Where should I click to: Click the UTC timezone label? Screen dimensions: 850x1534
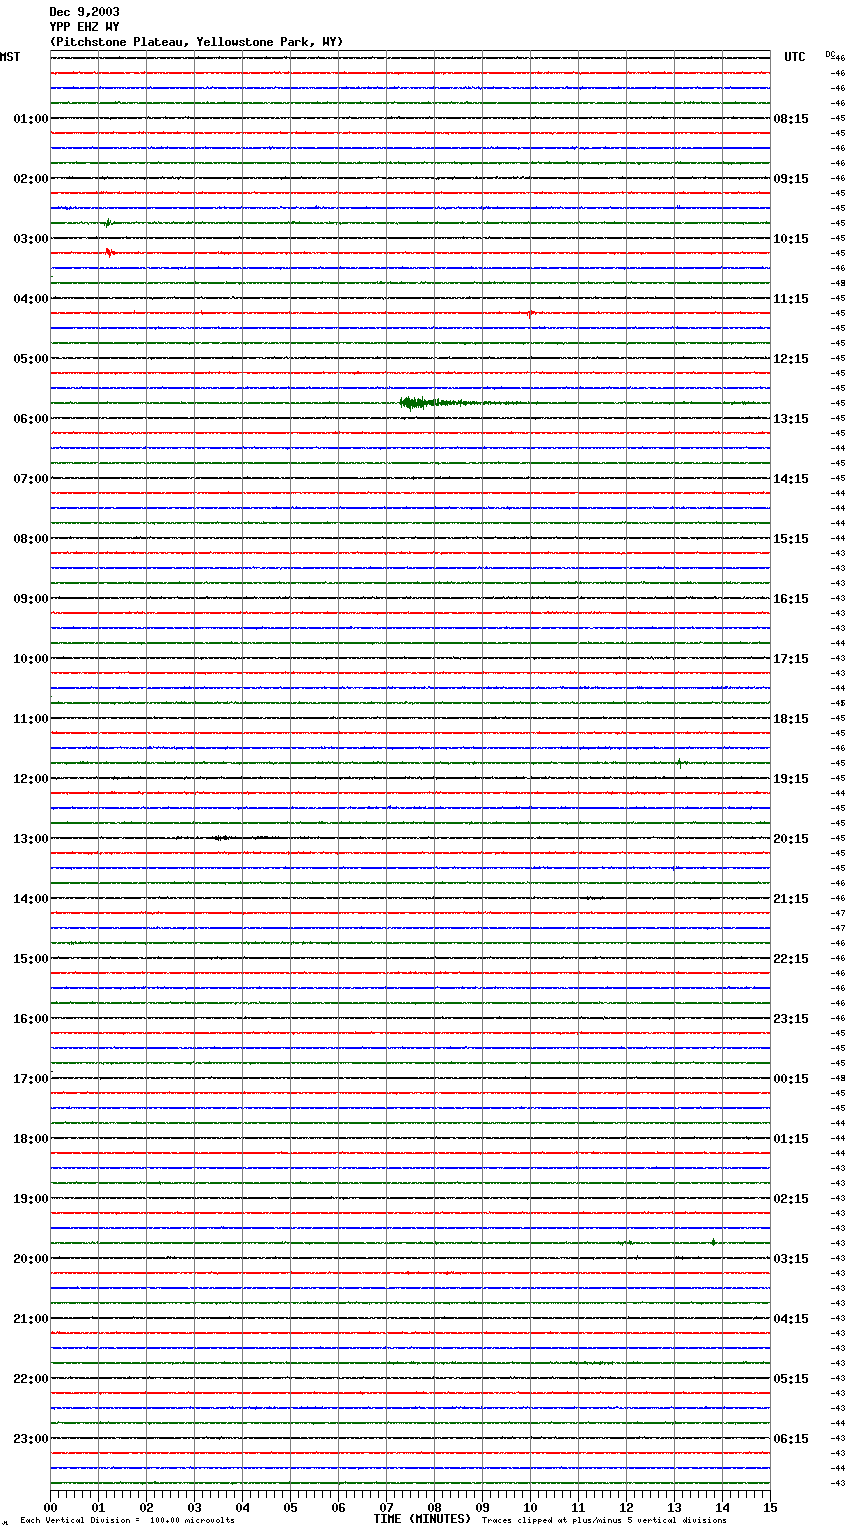coord(795,57)
